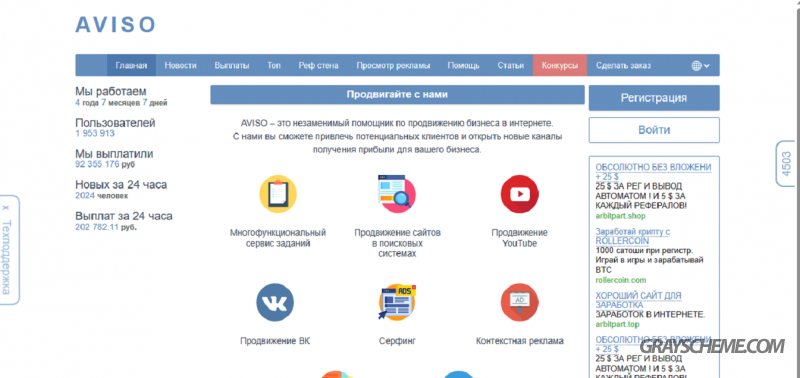Viewport: 800px width, 378px height.
Task: Go to the Выплаты page
Action: (232, 65)
